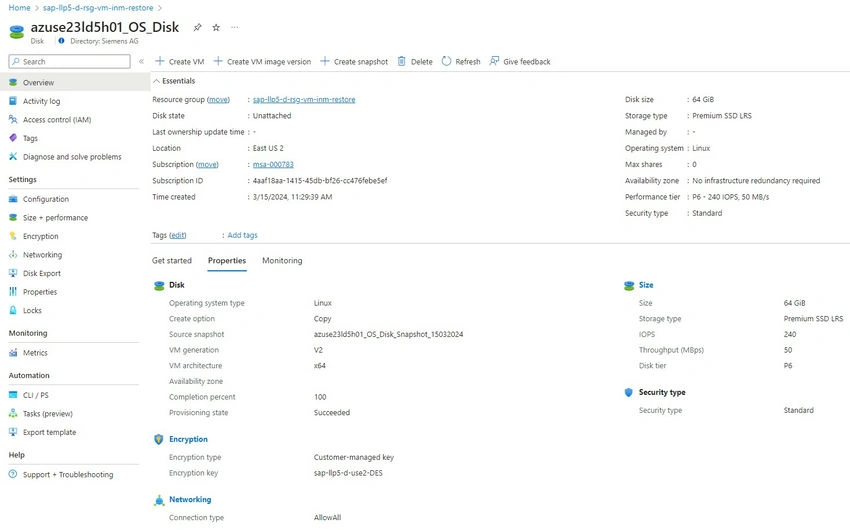Click move link next to Subscription

(207, 164)
